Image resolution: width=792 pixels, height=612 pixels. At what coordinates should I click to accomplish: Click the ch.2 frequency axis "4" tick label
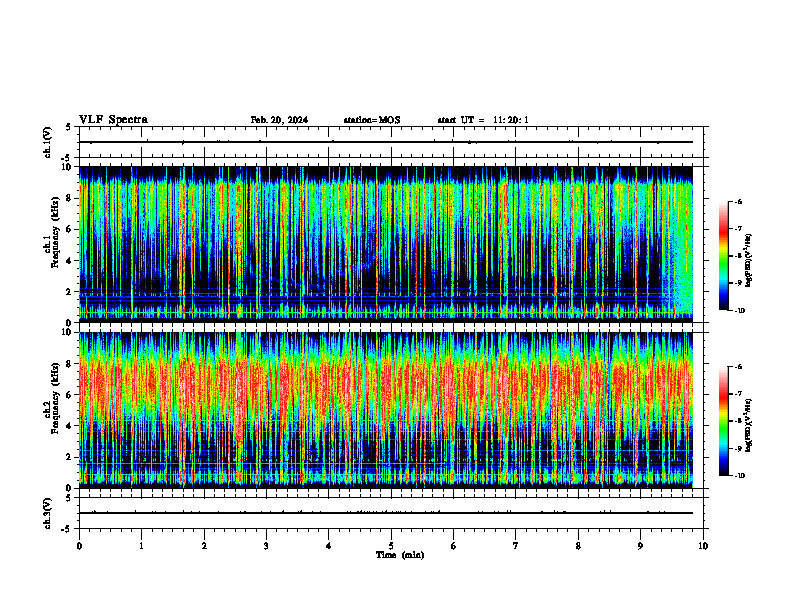tap(70, 426)
